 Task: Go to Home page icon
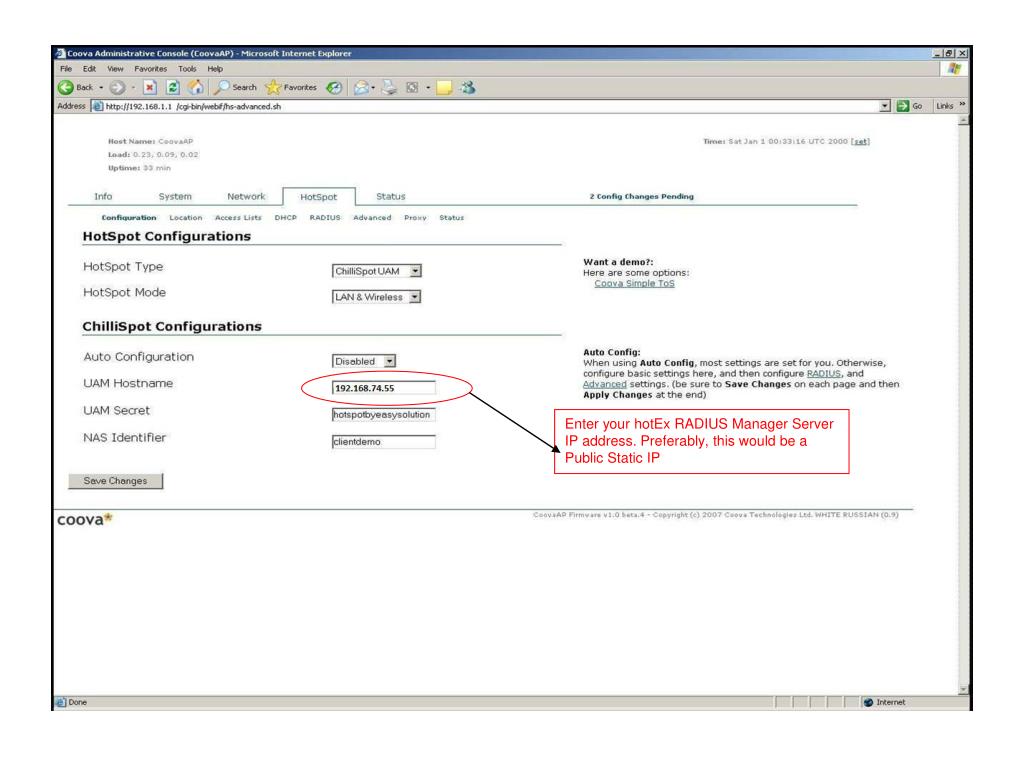tap(195, 87)
